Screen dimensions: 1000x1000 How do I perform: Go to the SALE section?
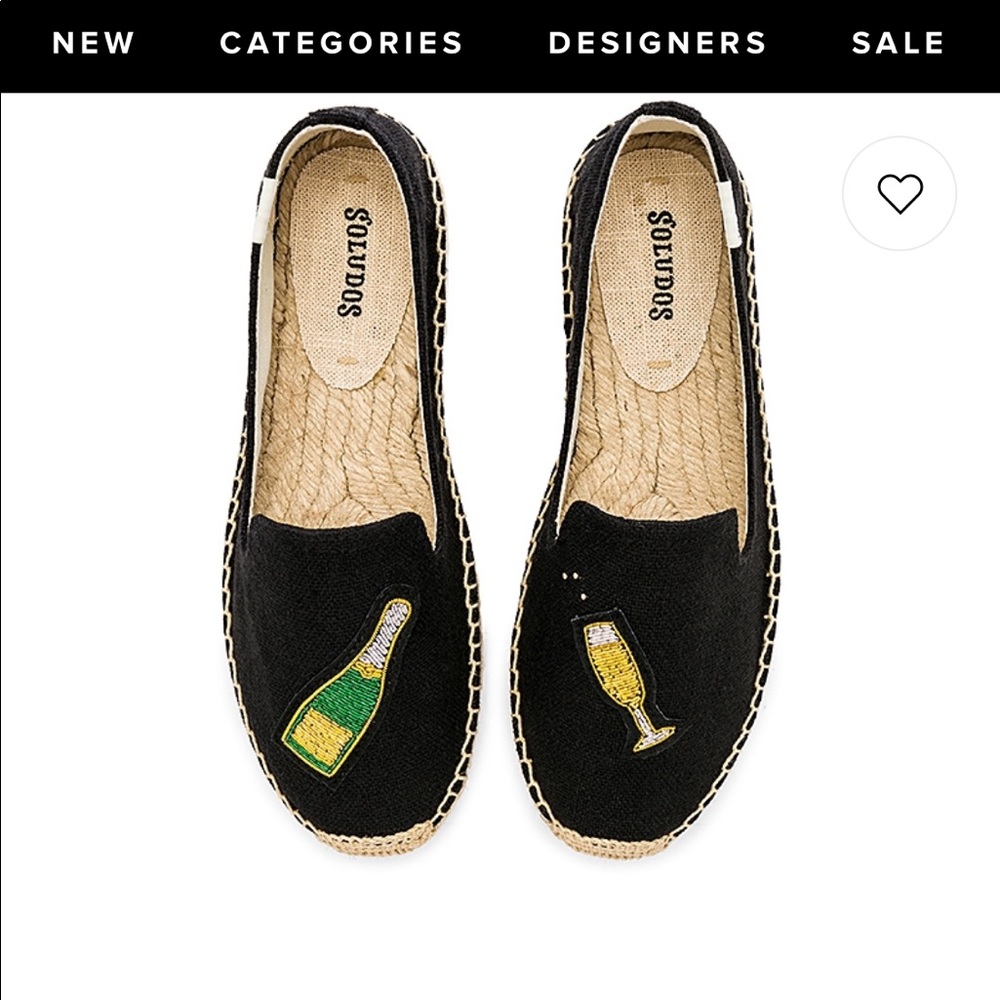[896, 43]
